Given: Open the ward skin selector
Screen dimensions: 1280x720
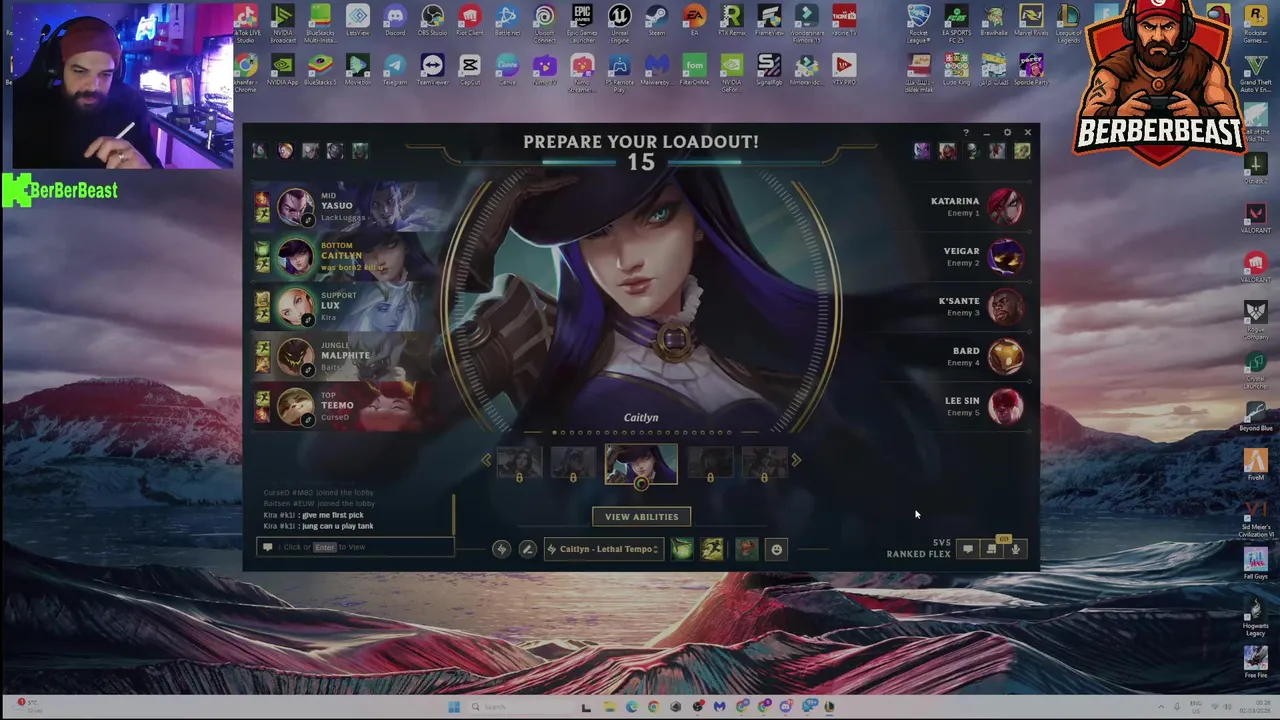Looking at the screenshot, I should click(x=746, y=549).
